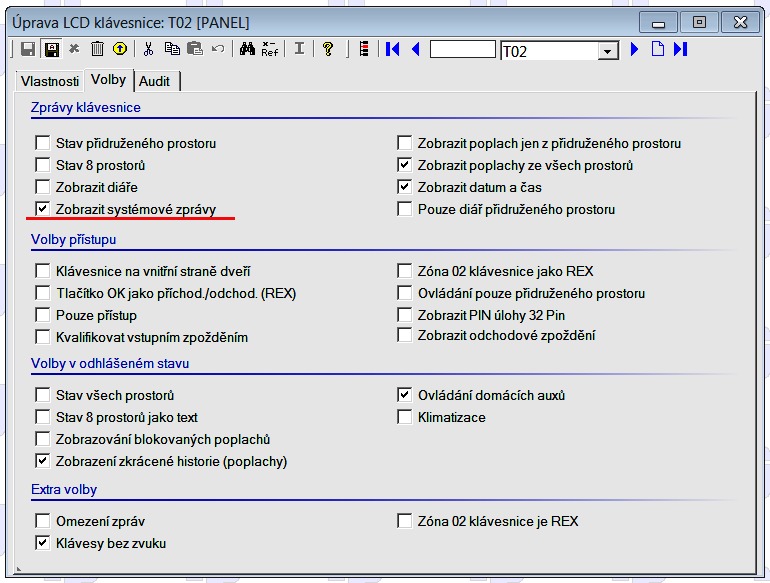
Task: Click the scissors cut icon
Action: [x=149, y=49]
